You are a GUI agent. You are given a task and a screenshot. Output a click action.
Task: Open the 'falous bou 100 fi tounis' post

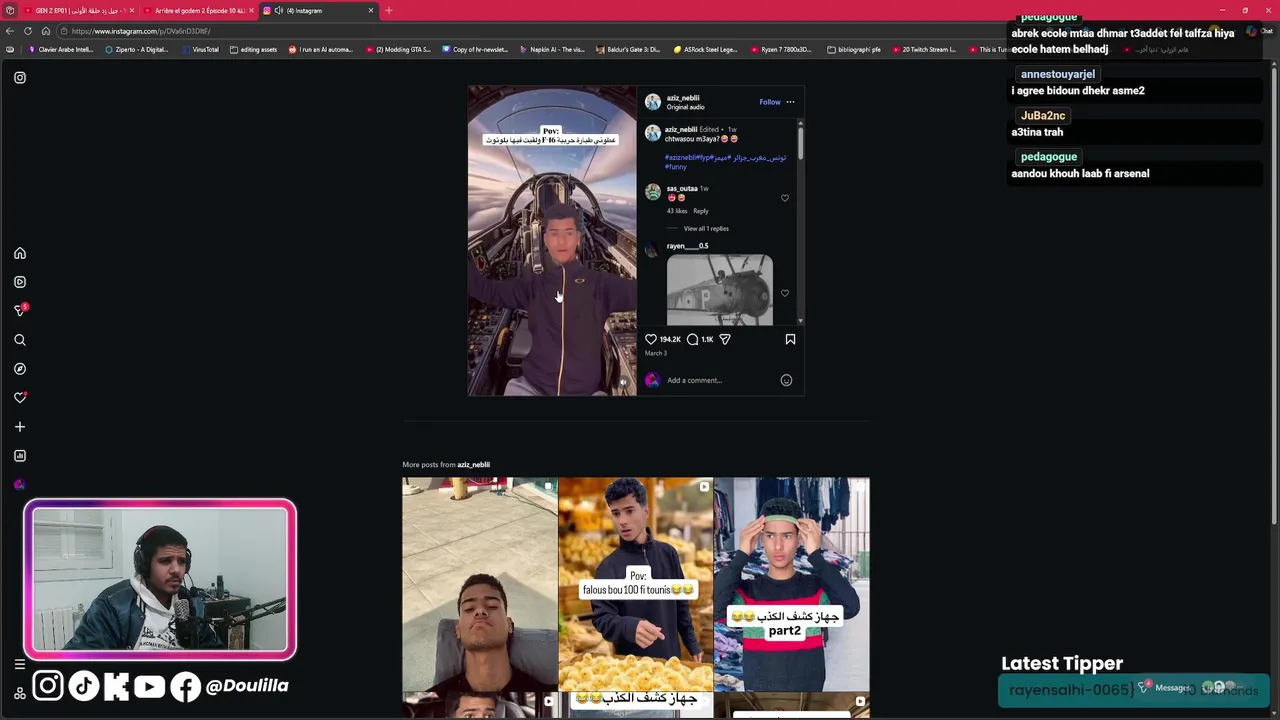click(x=636, y=585)
